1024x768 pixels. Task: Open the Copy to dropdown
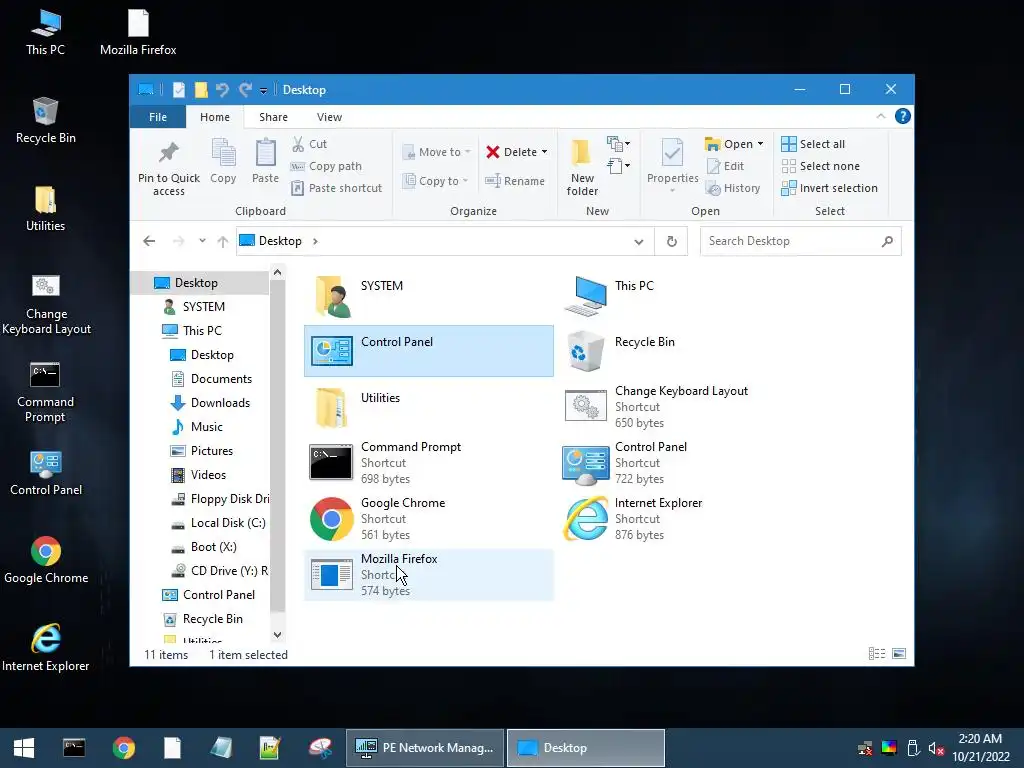tap(435, 181)
